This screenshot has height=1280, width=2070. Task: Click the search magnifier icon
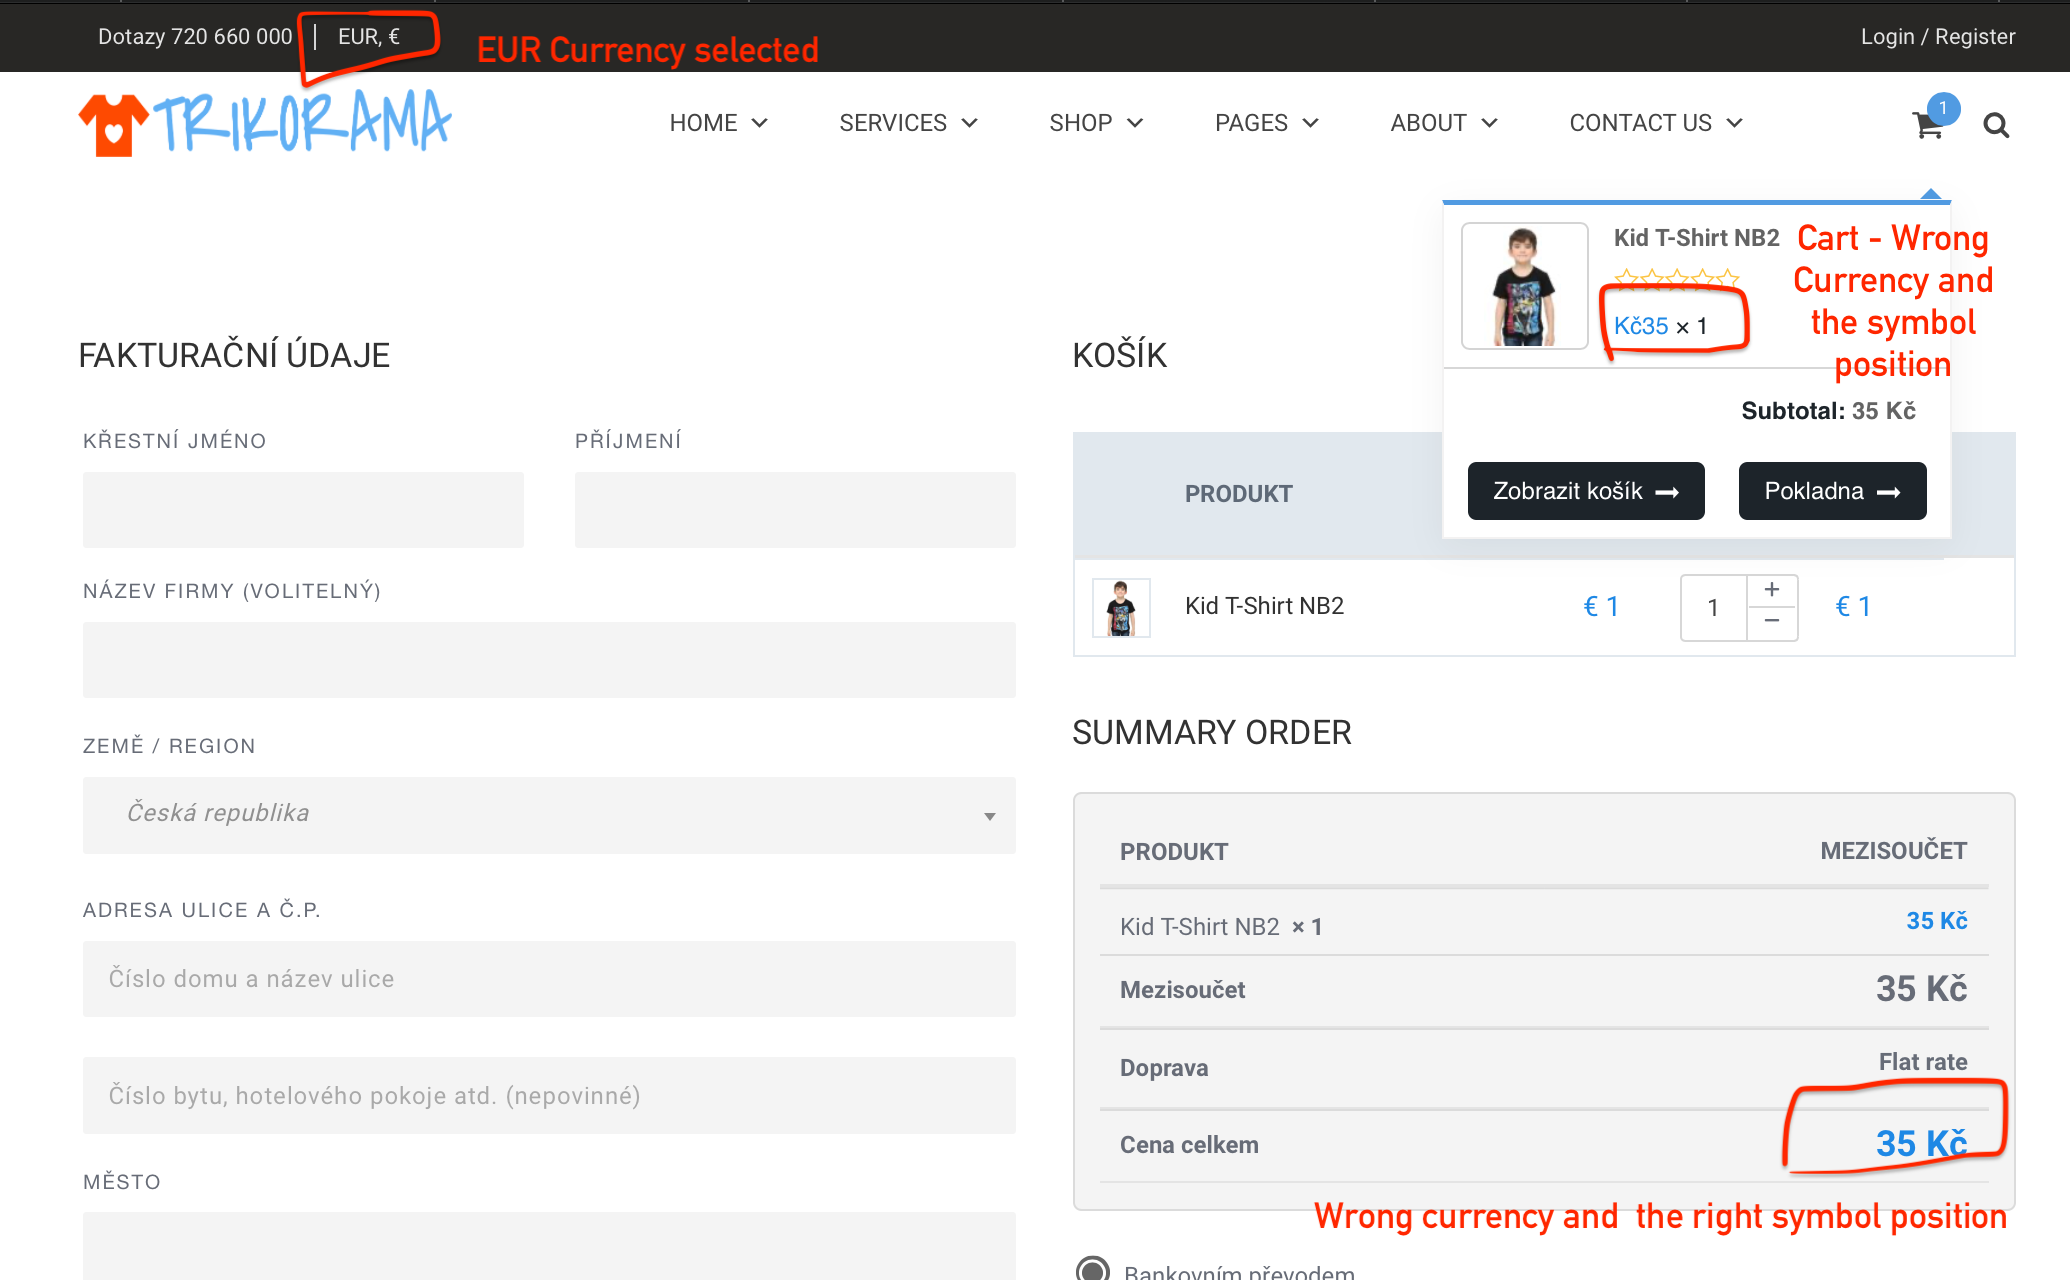pyautogui.click(x=1996, y=125)
